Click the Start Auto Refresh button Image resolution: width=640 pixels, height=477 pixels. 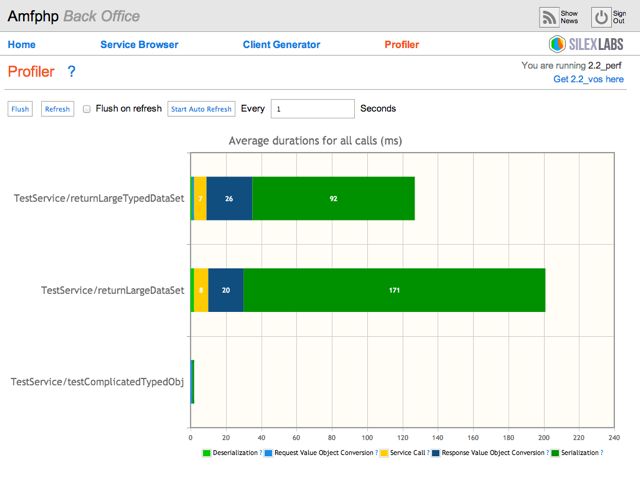201,109
